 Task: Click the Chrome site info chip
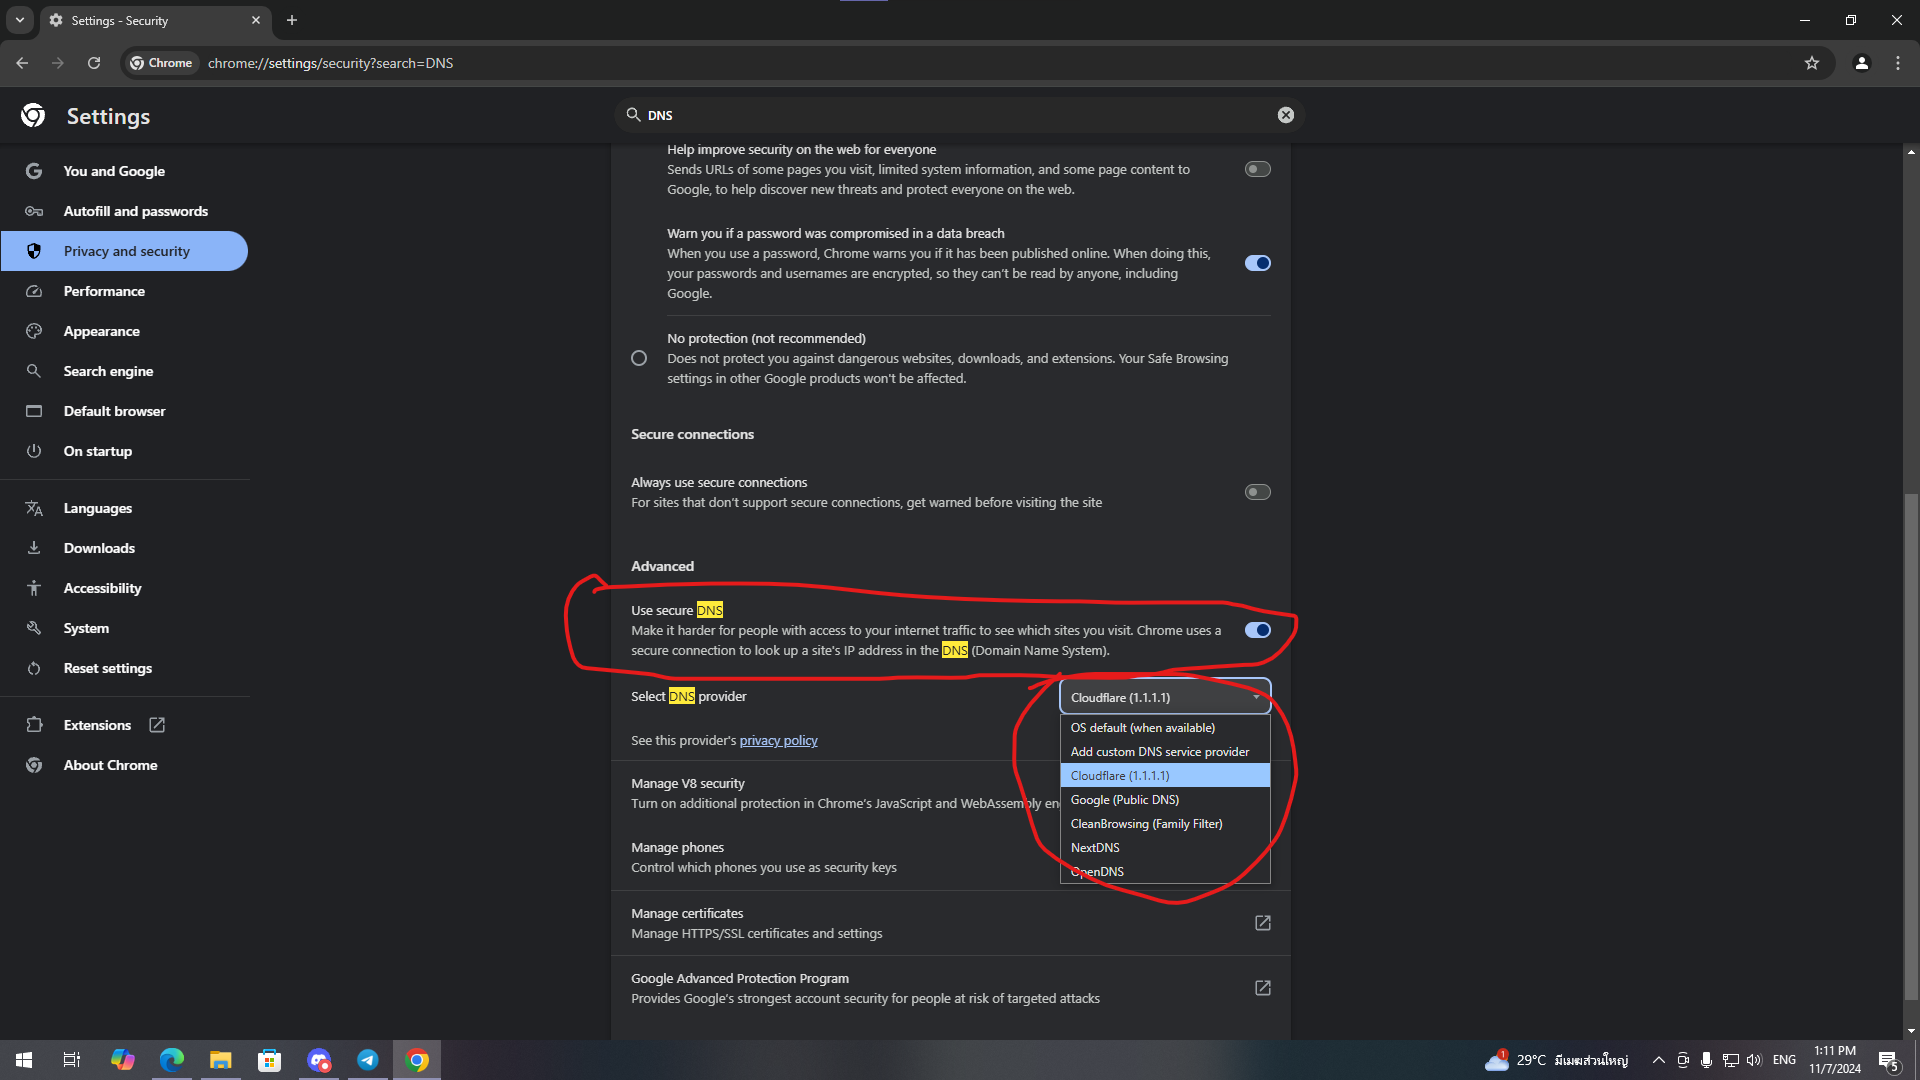(x=161, y=63)
